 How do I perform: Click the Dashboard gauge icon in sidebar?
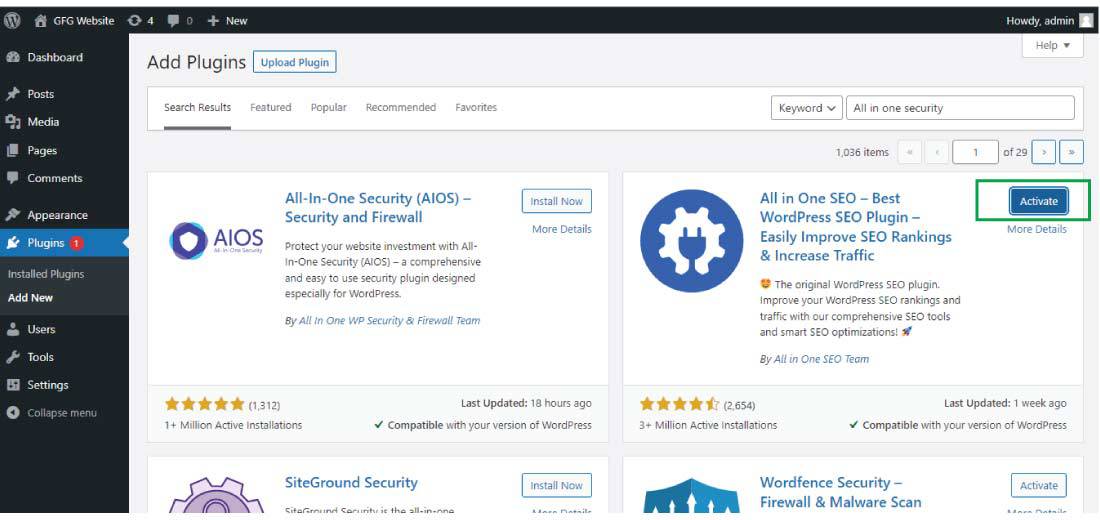tap(13, 58)
